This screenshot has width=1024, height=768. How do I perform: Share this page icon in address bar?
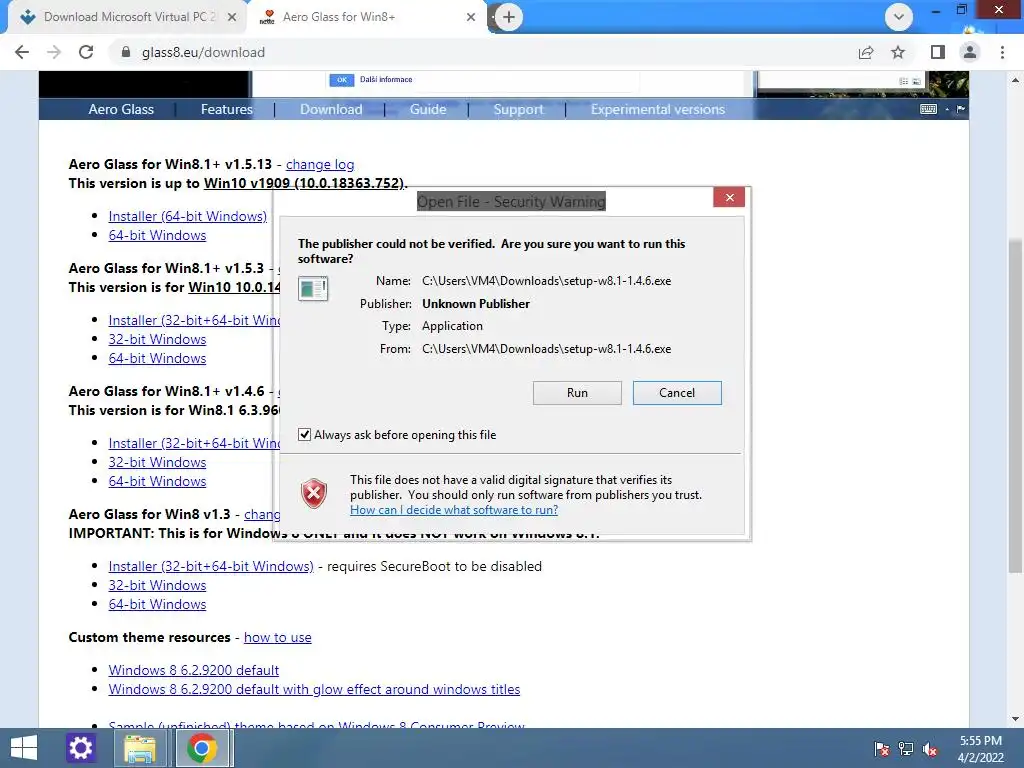(866, 52)
